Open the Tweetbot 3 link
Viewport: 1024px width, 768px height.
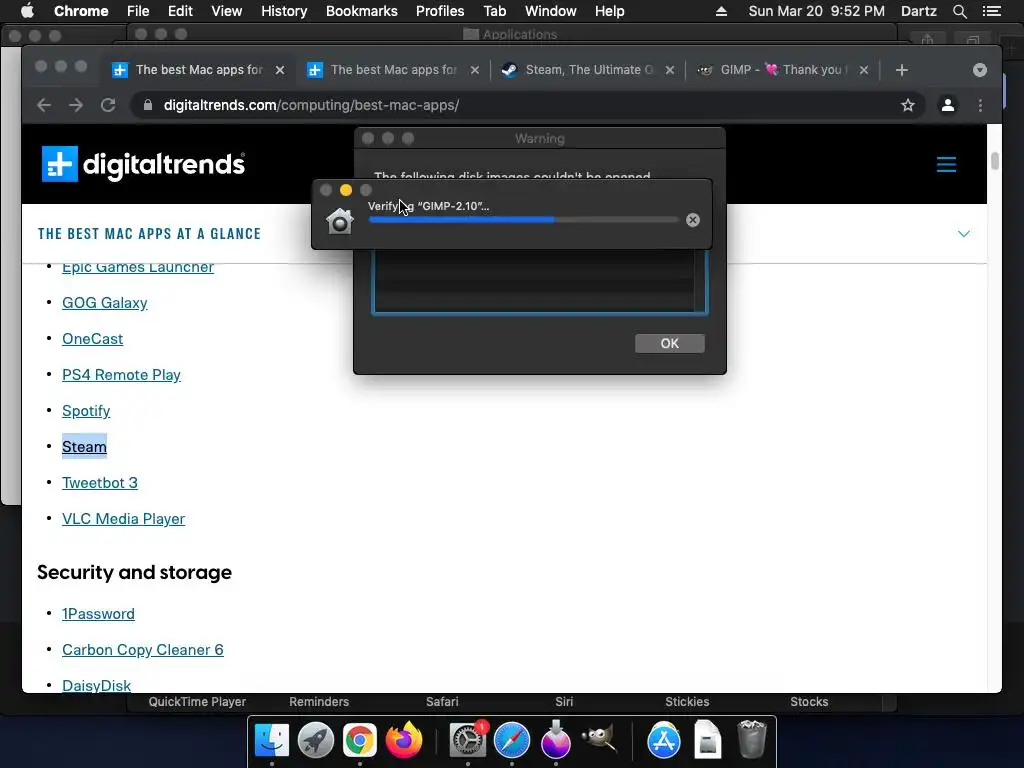[x=100, y=483]
